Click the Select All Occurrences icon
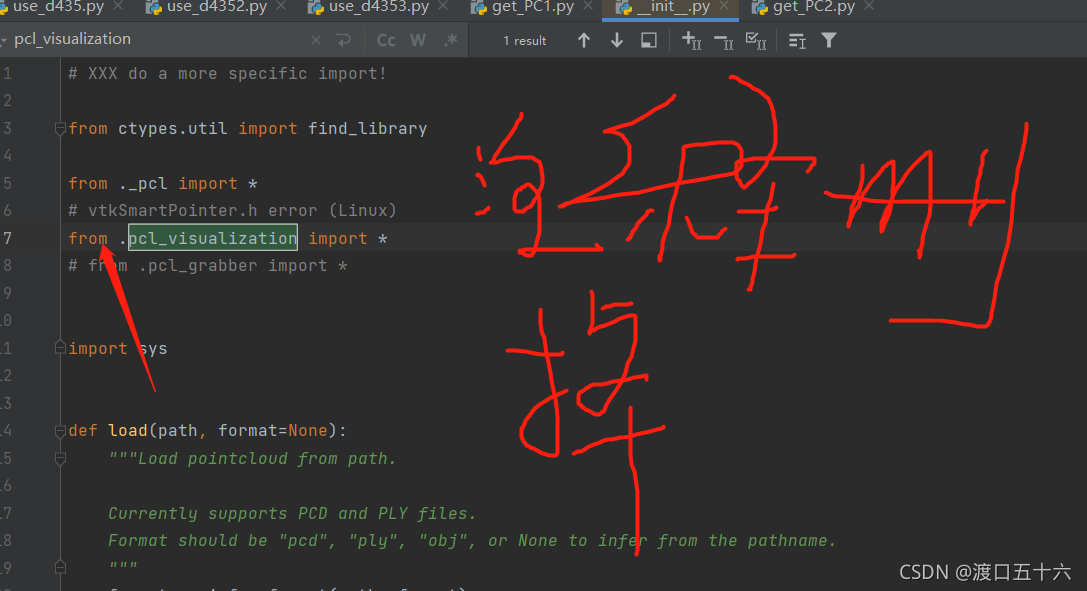The width and height of the screenshot is (1087, 591). (x=755, y=40)
